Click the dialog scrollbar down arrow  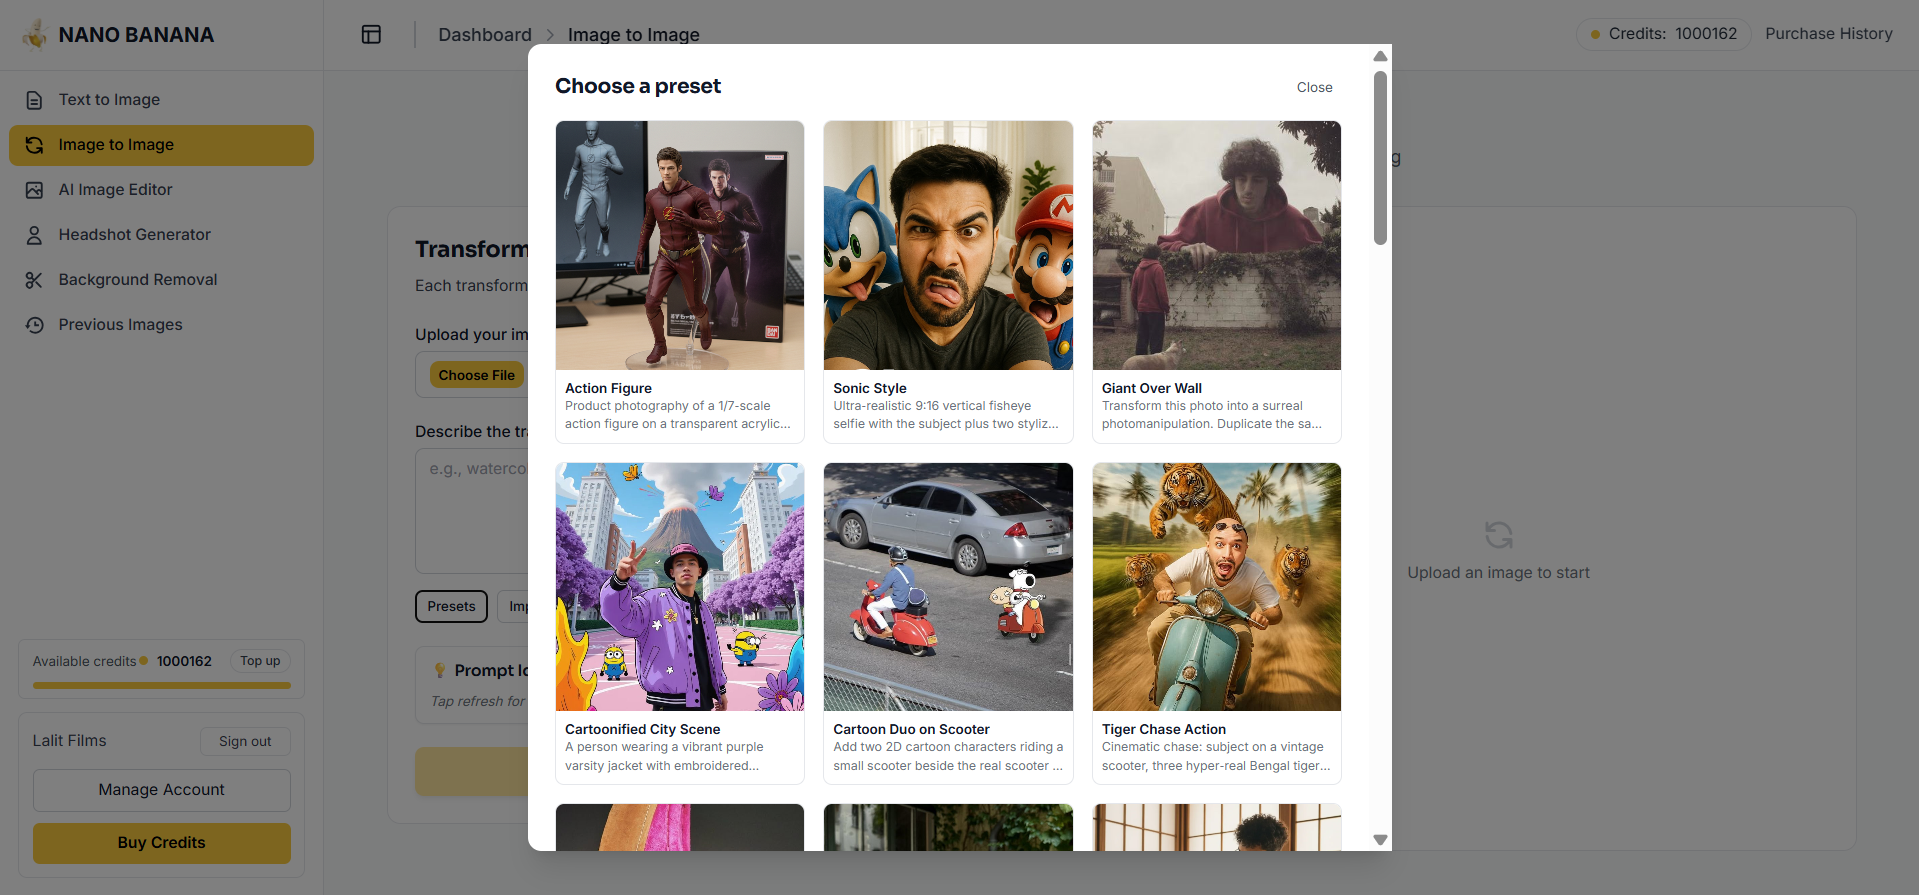coord(1380,840)
